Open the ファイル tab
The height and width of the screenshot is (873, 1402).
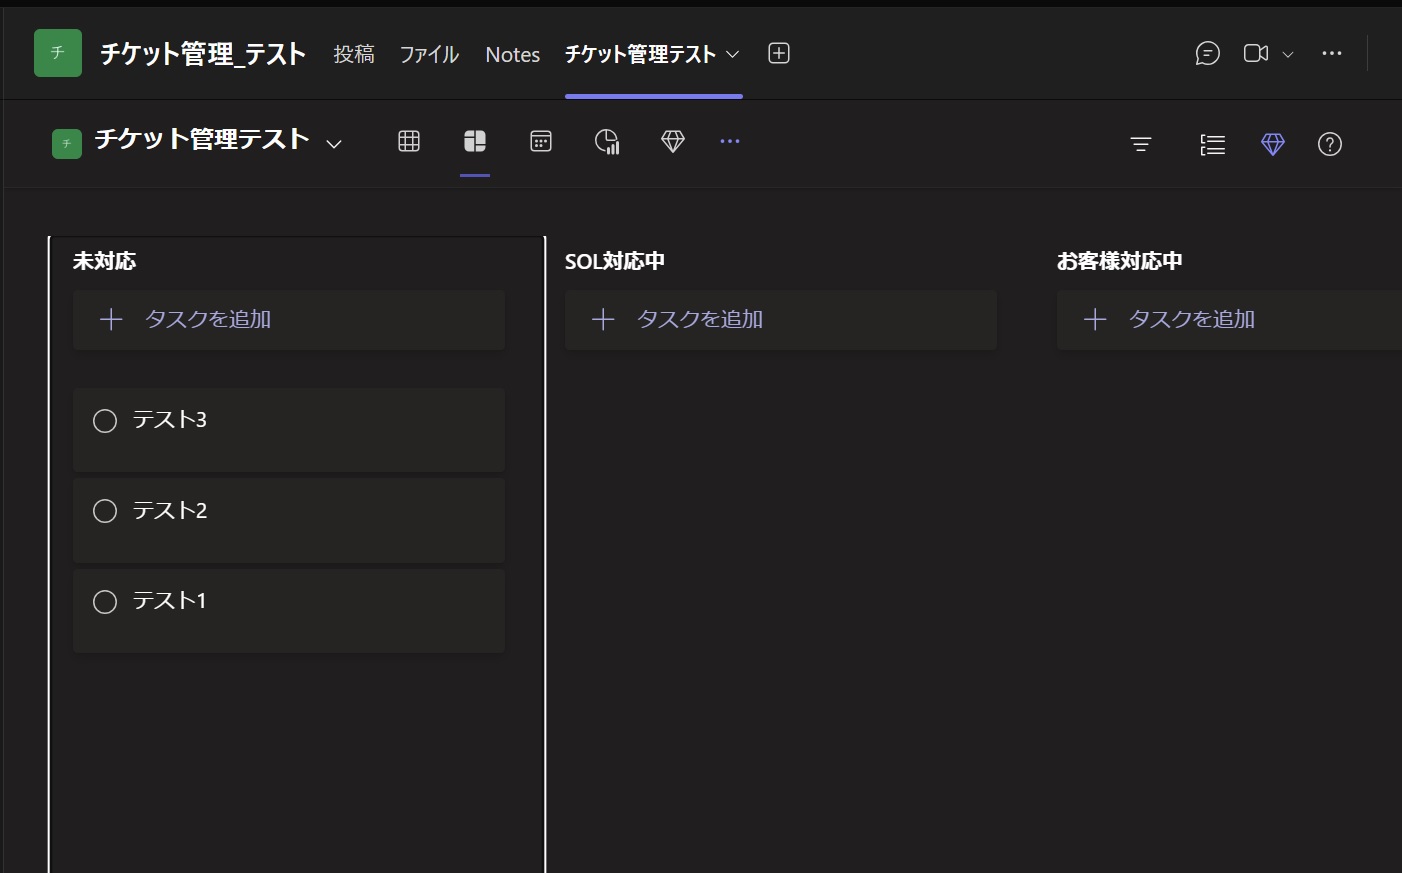(429, 54)
